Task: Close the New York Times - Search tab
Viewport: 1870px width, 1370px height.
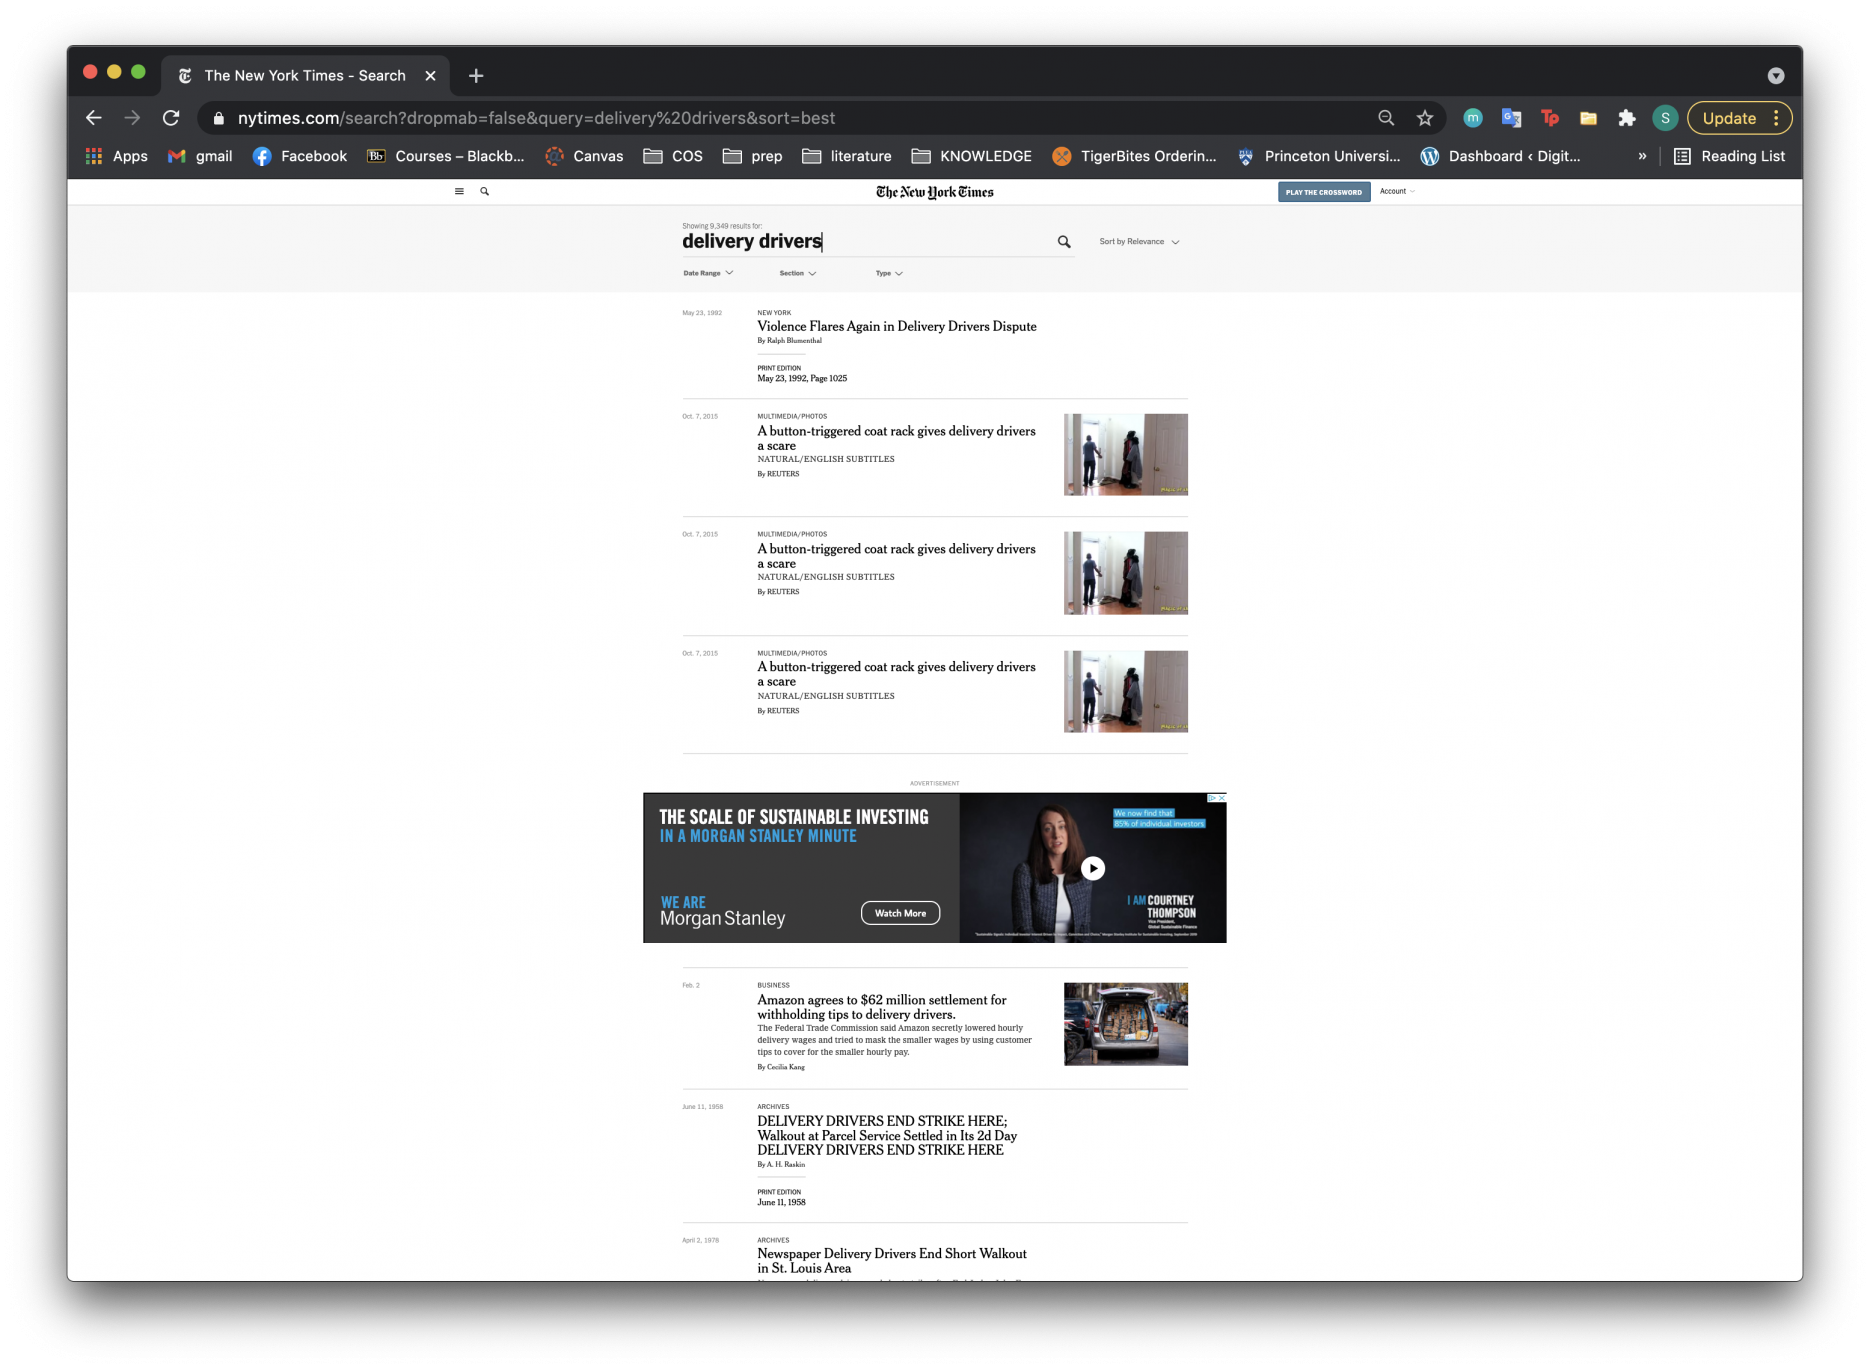Action: pyautogui.click(x=431, y=76)
